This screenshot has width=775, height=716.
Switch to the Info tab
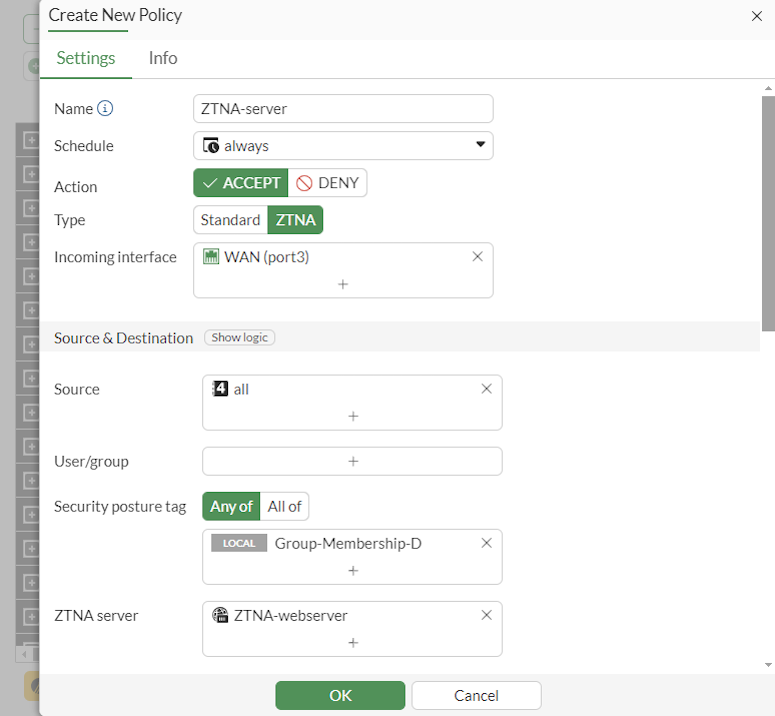point(163,58)
